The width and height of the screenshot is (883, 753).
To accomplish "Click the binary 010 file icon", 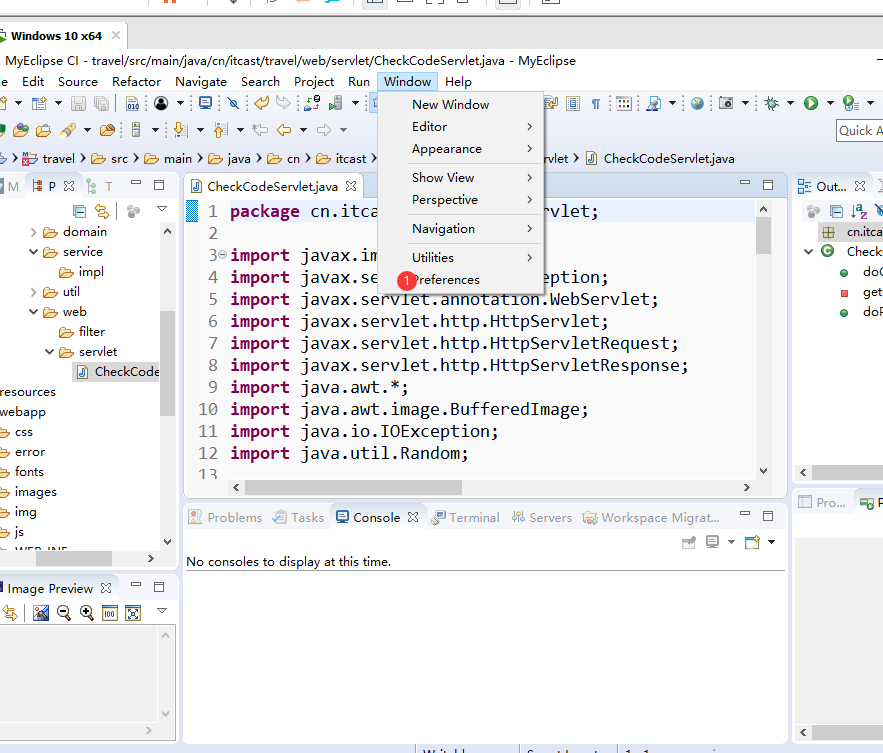I will [x=133, y=104].
